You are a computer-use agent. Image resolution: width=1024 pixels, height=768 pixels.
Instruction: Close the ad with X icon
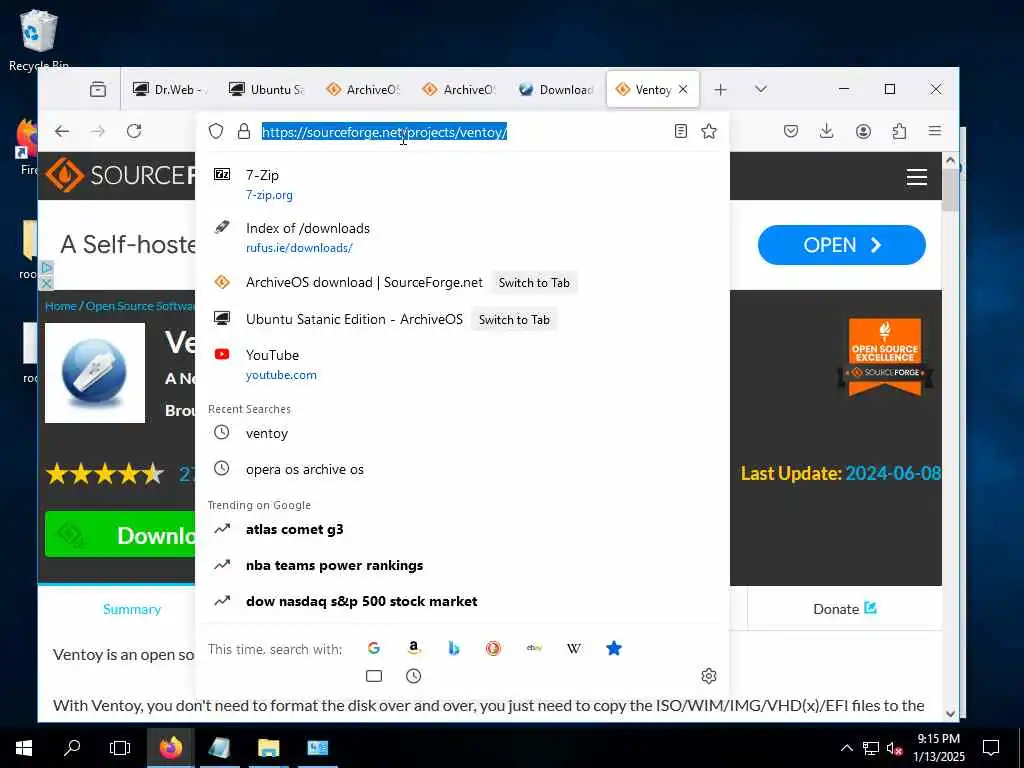[x=46, y=283]
